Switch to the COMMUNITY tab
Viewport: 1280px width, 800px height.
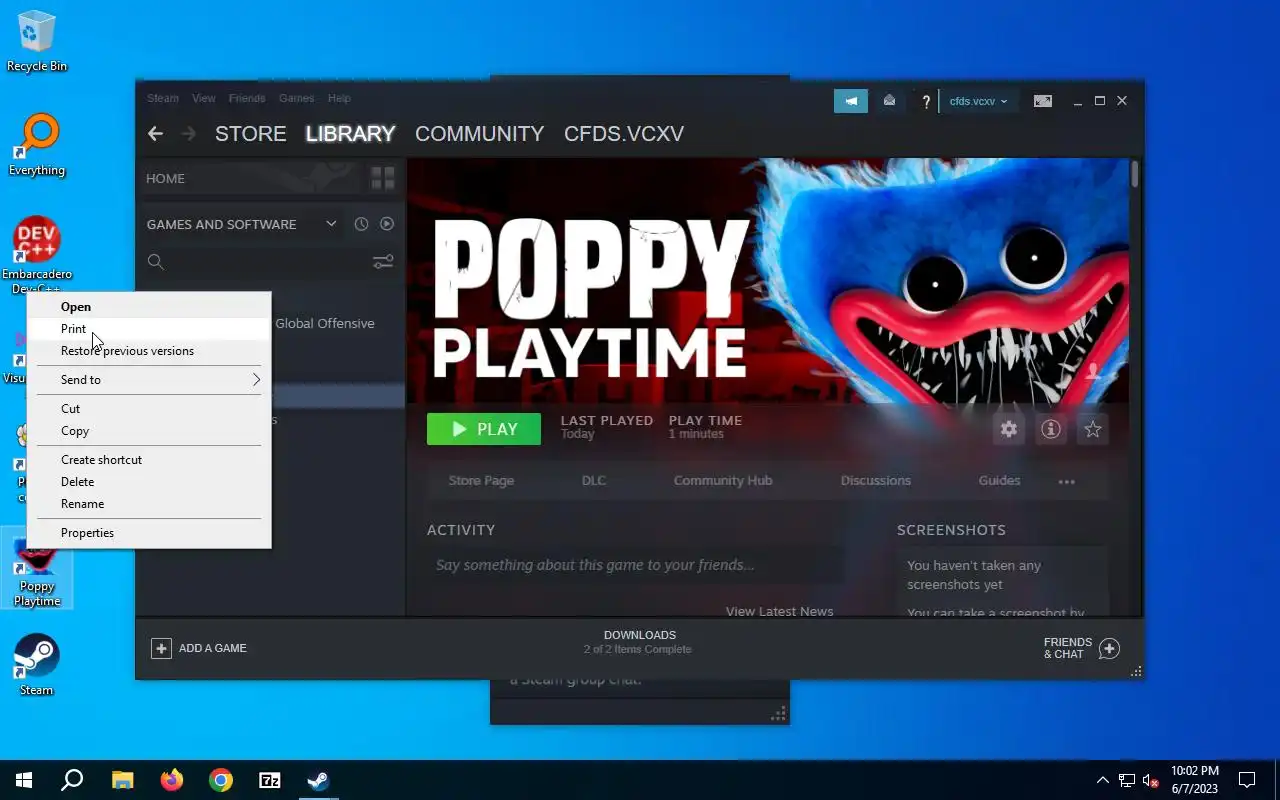(480, 133)
